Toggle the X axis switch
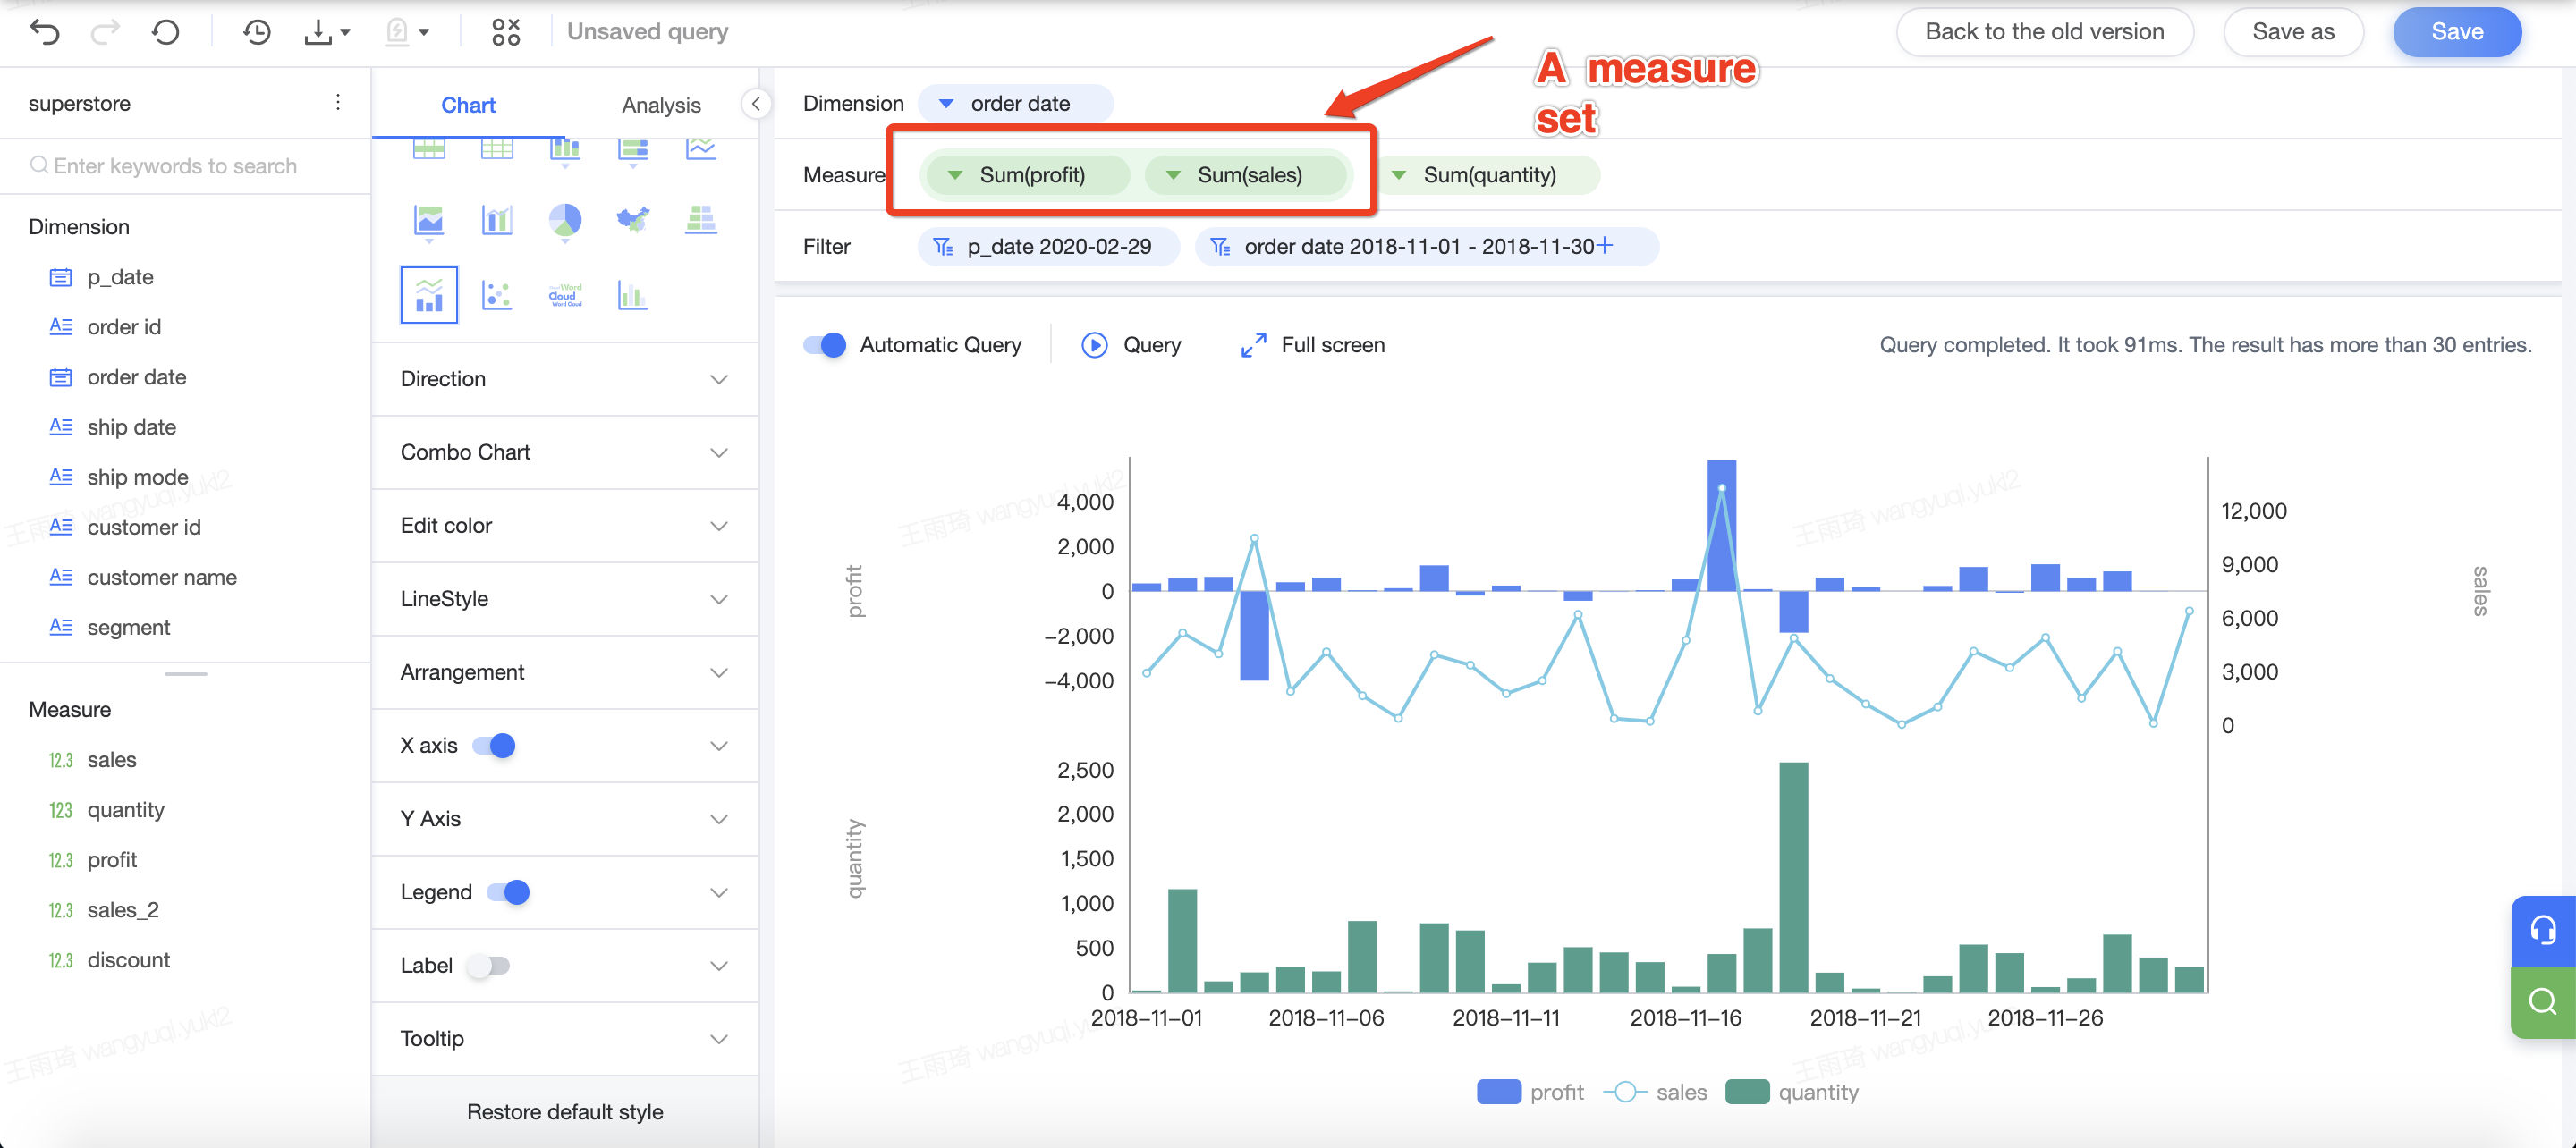This screenshot has width=2576, height=1148. click(494, 746)
